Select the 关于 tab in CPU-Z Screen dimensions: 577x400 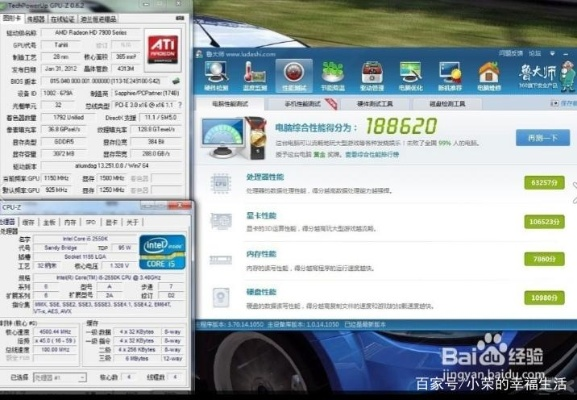[132, 222]
